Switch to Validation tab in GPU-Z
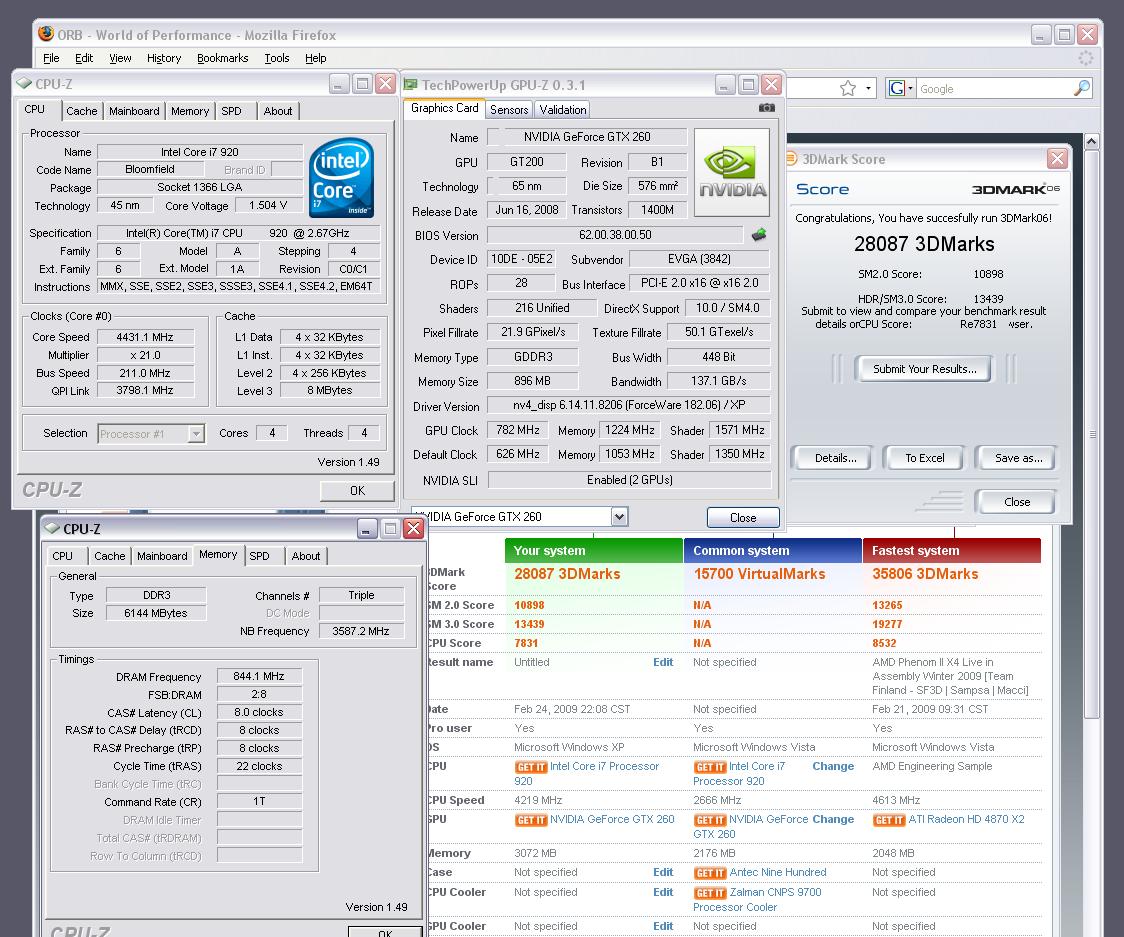This screenshot has width=1124, height=937. (x=563, y=110)
